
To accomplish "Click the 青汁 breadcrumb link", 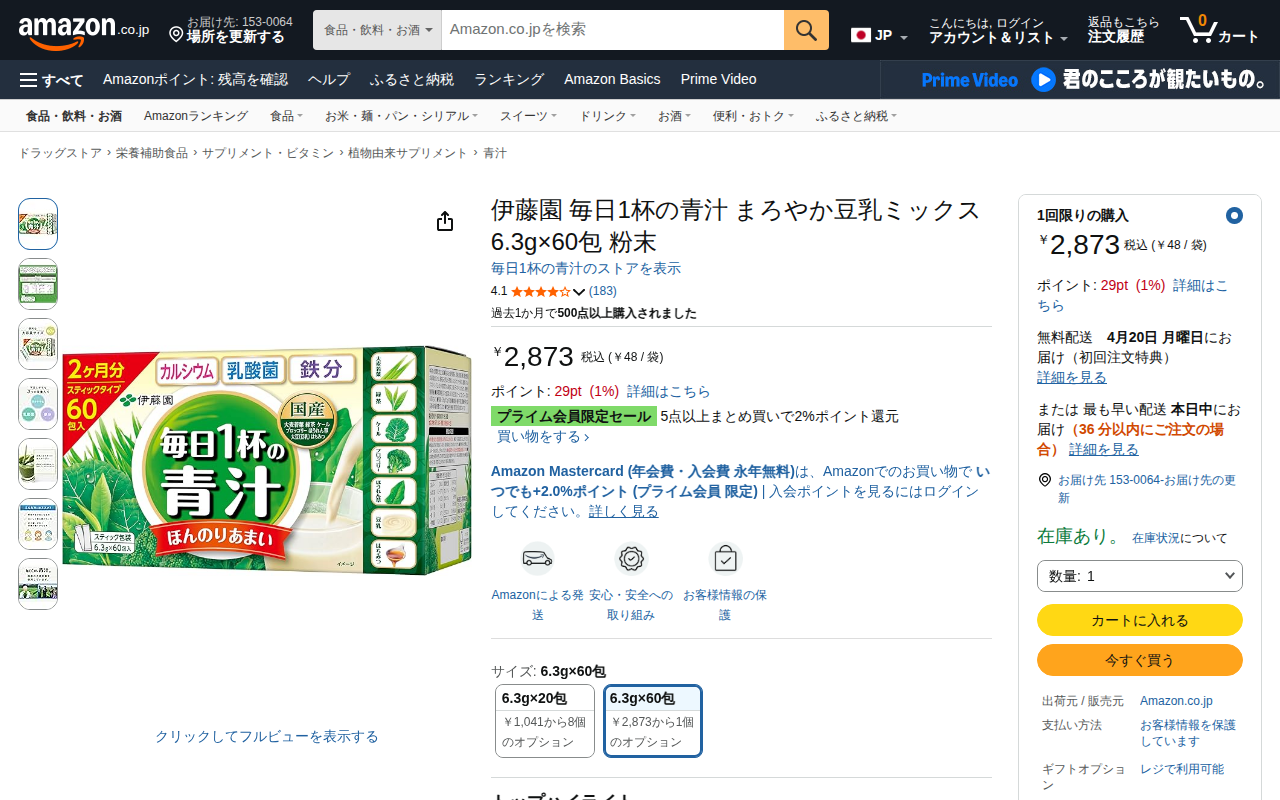I will 495,153.
